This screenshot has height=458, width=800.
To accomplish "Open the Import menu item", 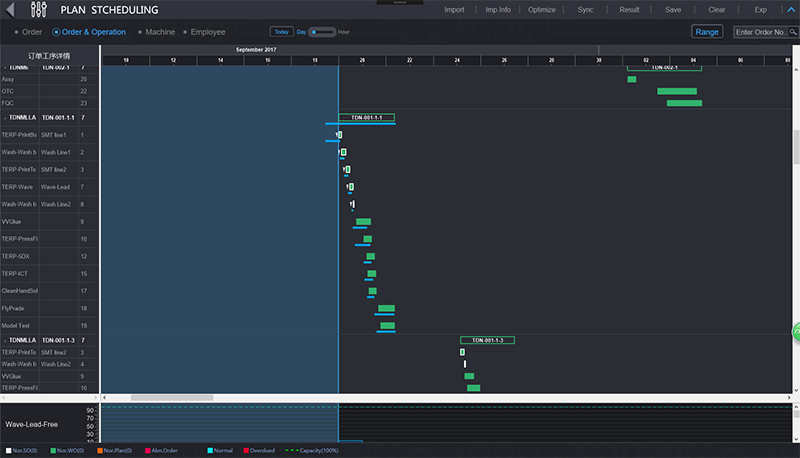I will (x=454, y=10).
